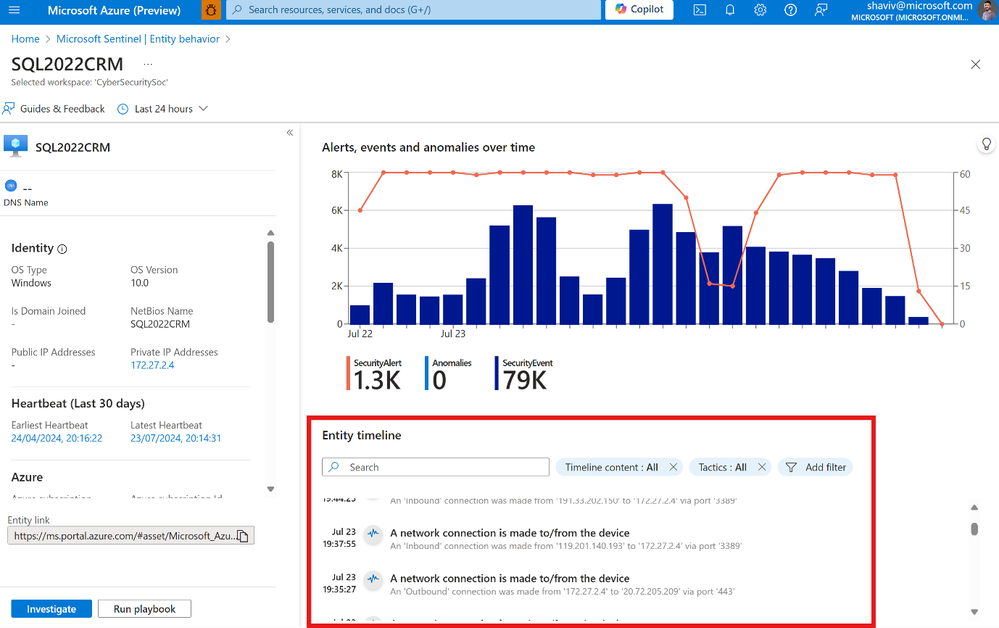
Task: Open Cloud Shell from the top bar
Action: point(700,10)
